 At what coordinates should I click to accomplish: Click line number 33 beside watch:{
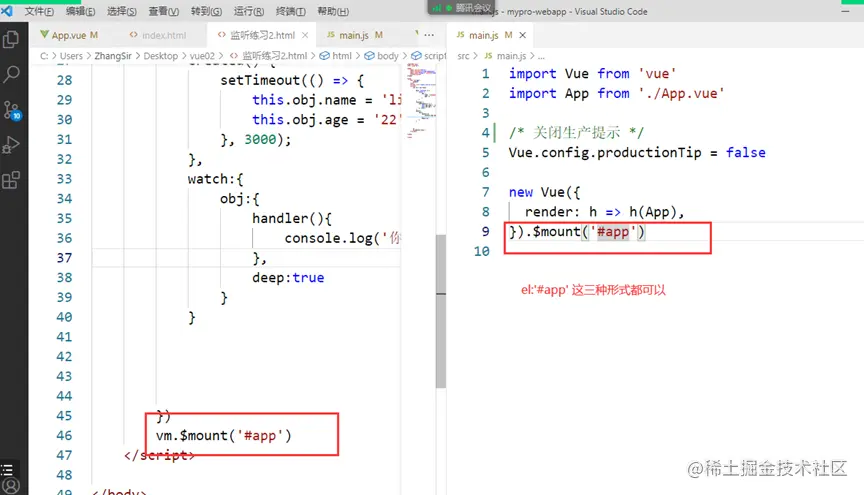click(64, 179)
